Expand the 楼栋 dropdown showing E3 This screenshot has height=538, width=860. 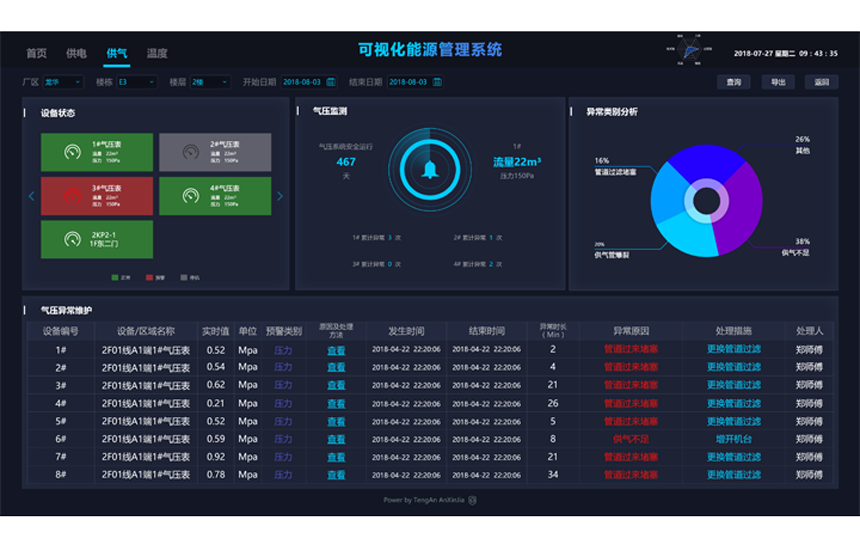pyautogui.click(x=137, y=82)
